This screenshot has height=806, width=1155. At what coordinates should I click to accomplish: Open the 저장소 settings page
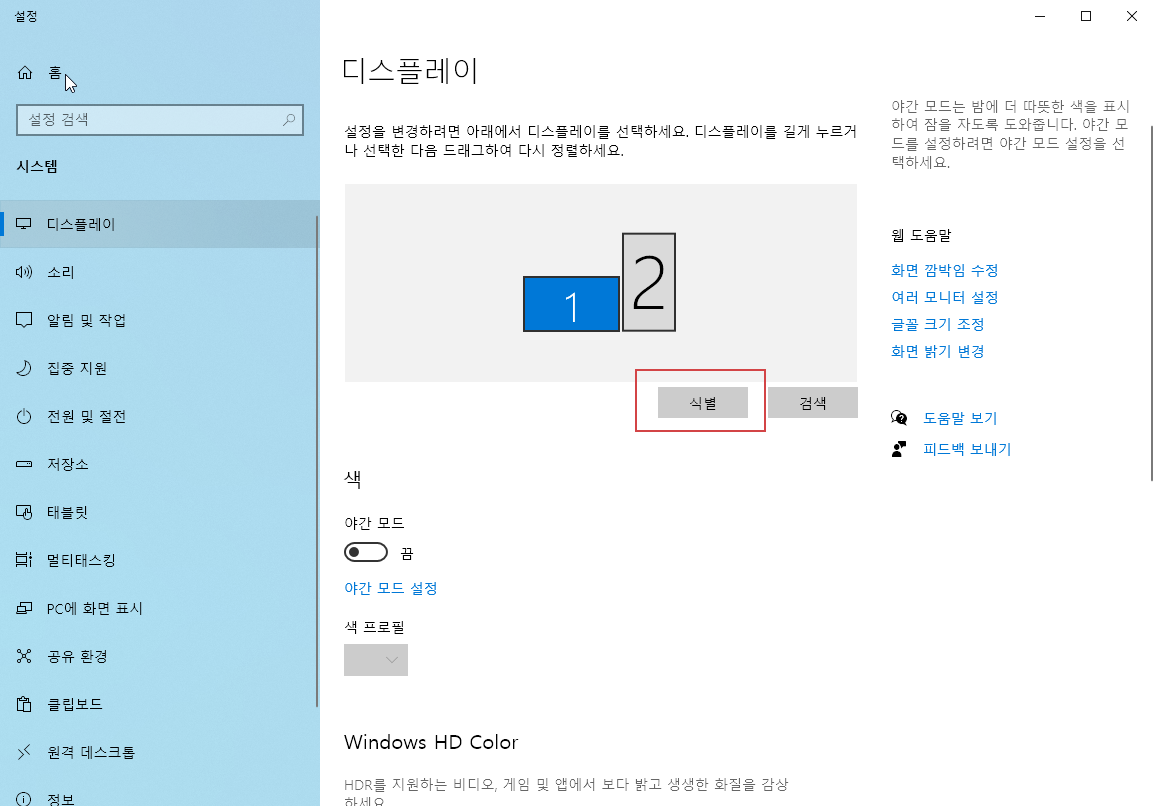pyautogui.click(x=158, y=464)
